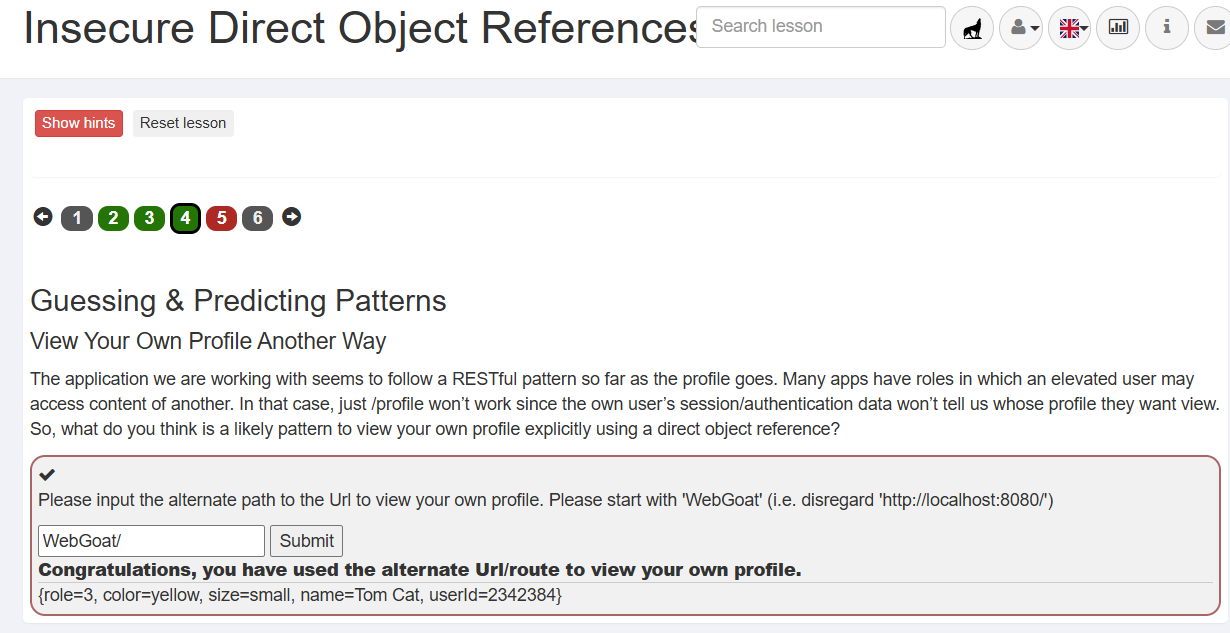Go to next page with right arrow

[x=291, y=217]
